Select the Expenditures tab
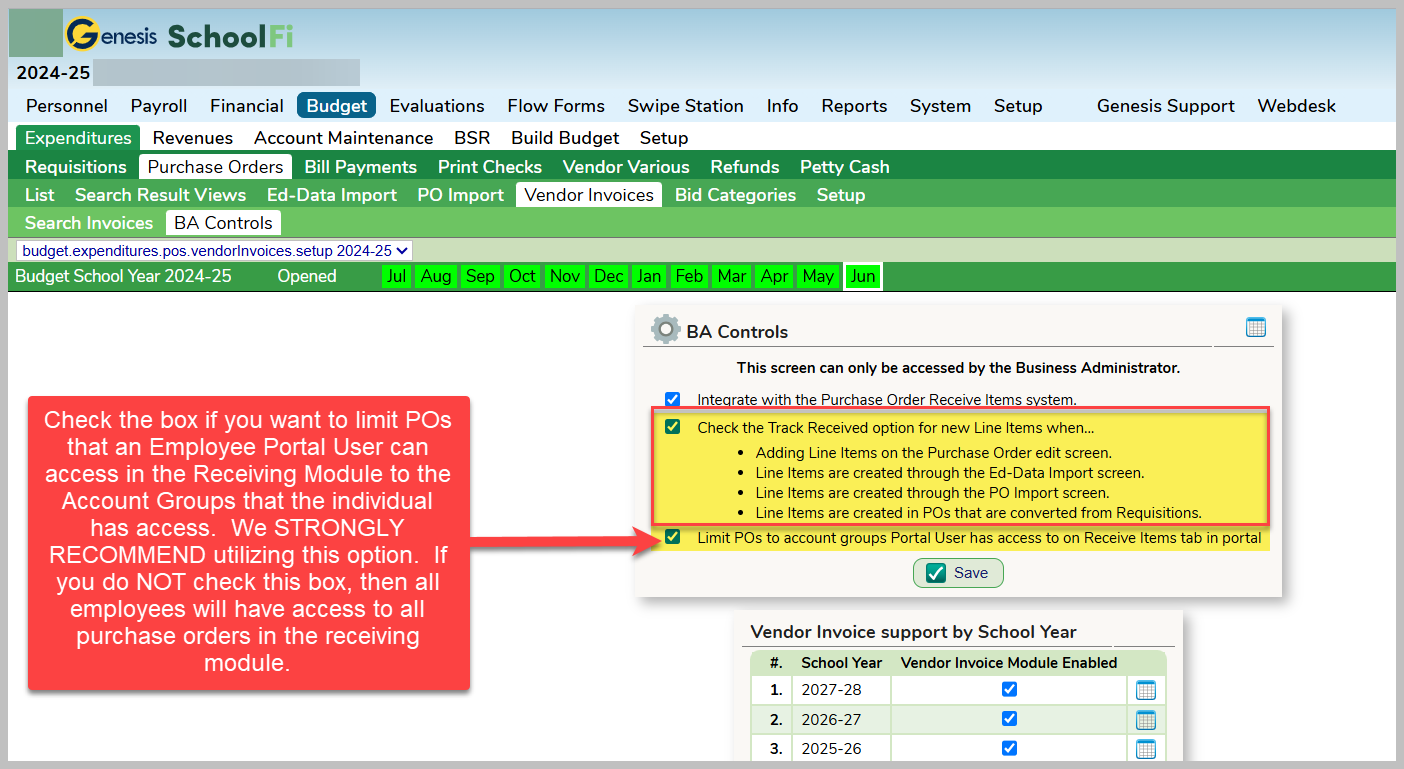 point(78,138)
